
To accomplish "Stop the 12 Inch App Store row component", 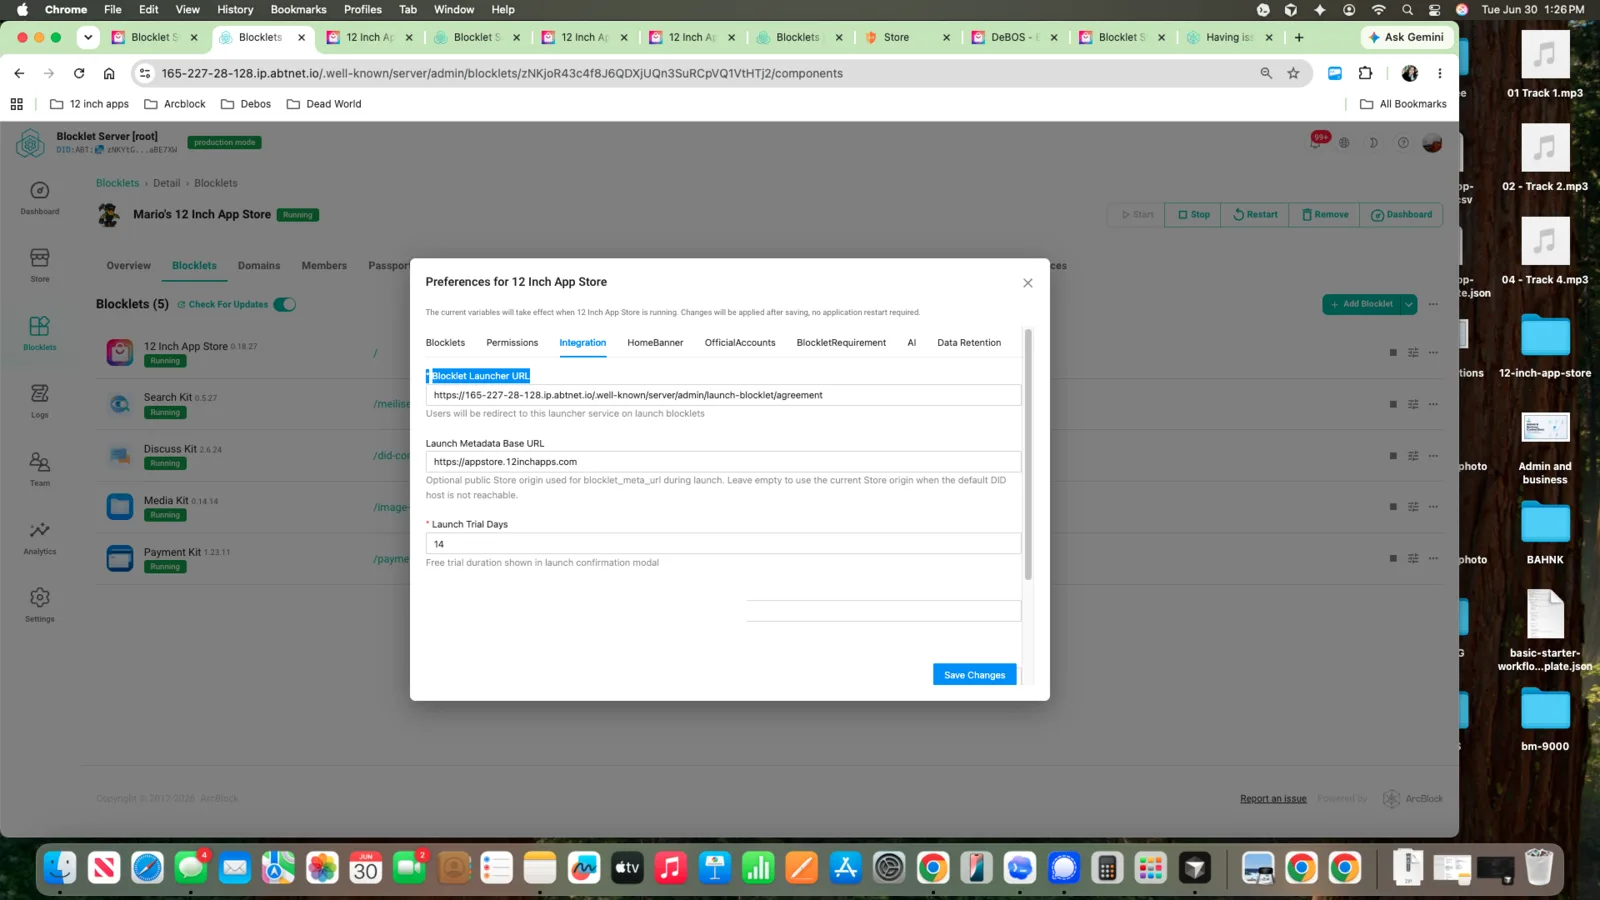I will (x=1393, y=353).
